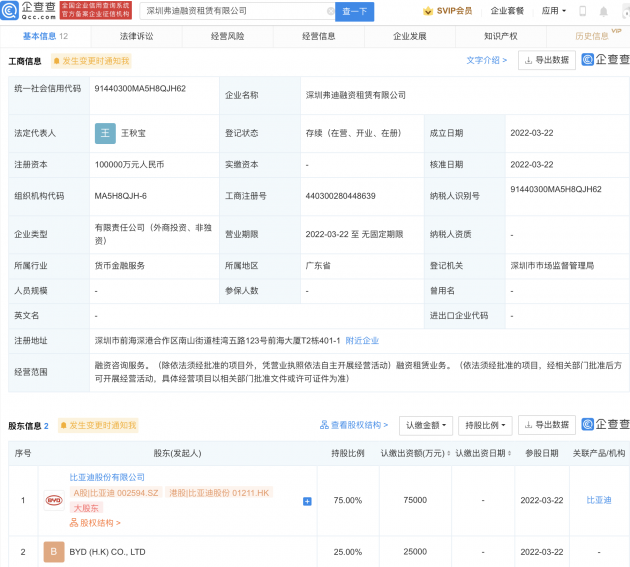Click the 25000 subscribed amount cell
This screenshot has width=630, height=567.
click(x=415, y=552)
